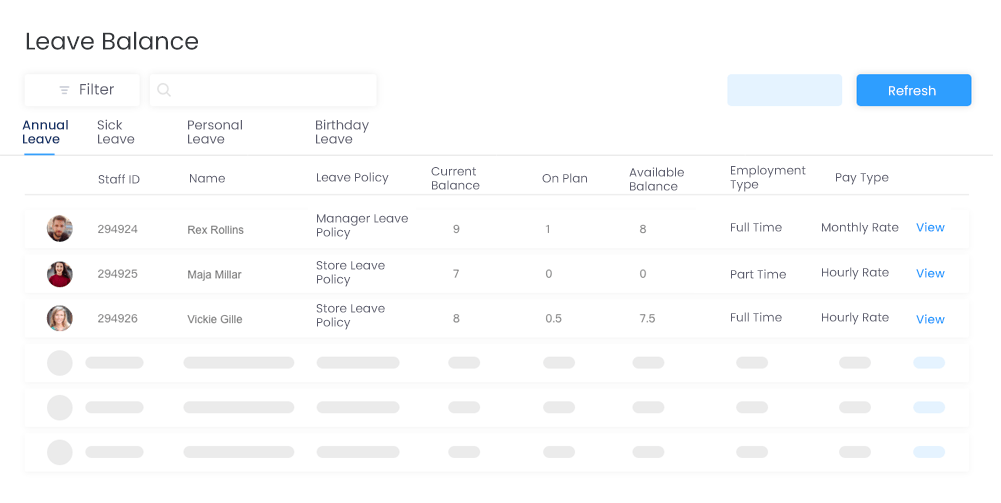View Rex Rollins' leave details
Image resolution: width=1001 pixels, height=503 pixels.
(930, 227)
